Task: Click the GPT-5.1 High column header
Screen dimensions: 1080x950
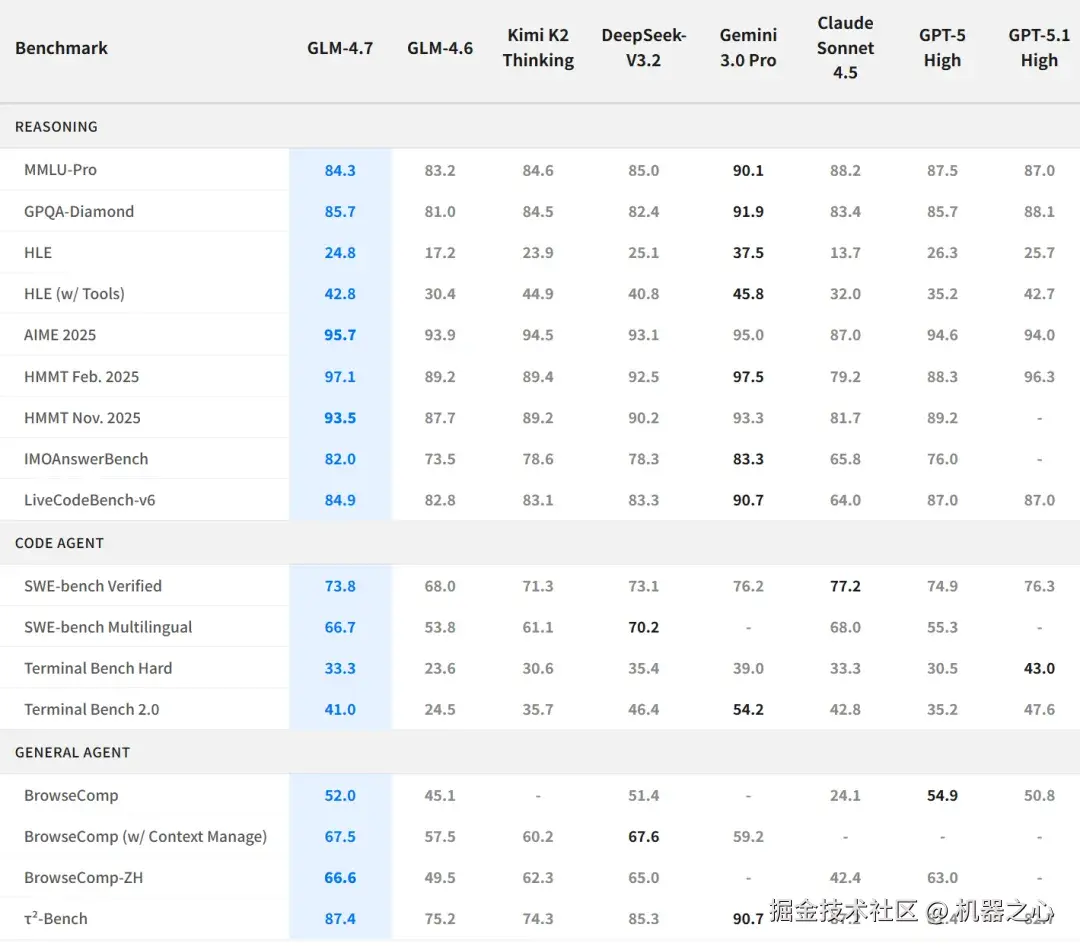Action: pyautogui.click(x=1039, y=48)
